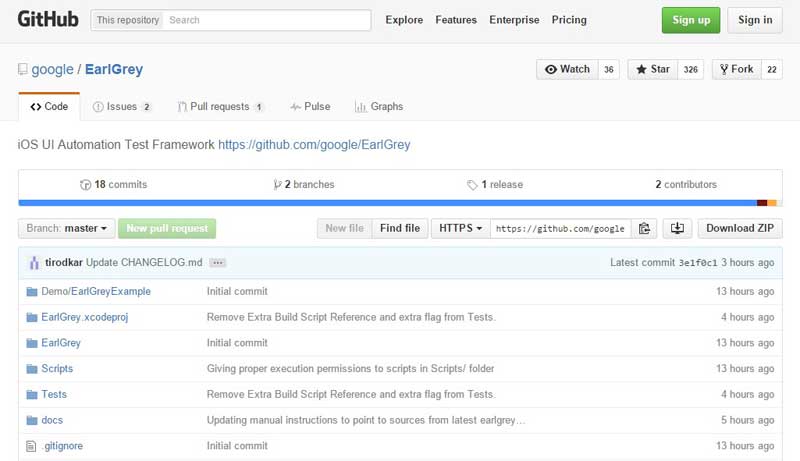800x461 pixels.
Task: Click the Demo/EarlGreyExample folder icon
Action: coord(32,292)
